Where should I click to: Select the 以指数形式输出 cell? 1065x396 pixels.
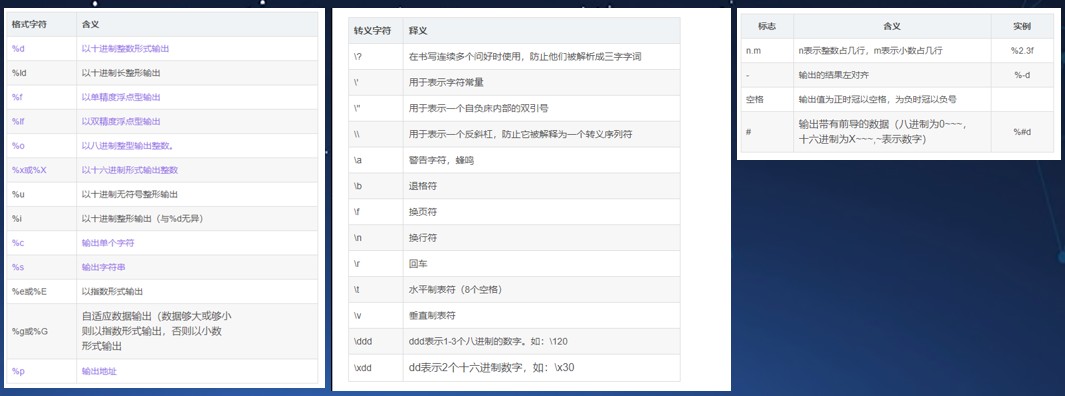(197, 291)
